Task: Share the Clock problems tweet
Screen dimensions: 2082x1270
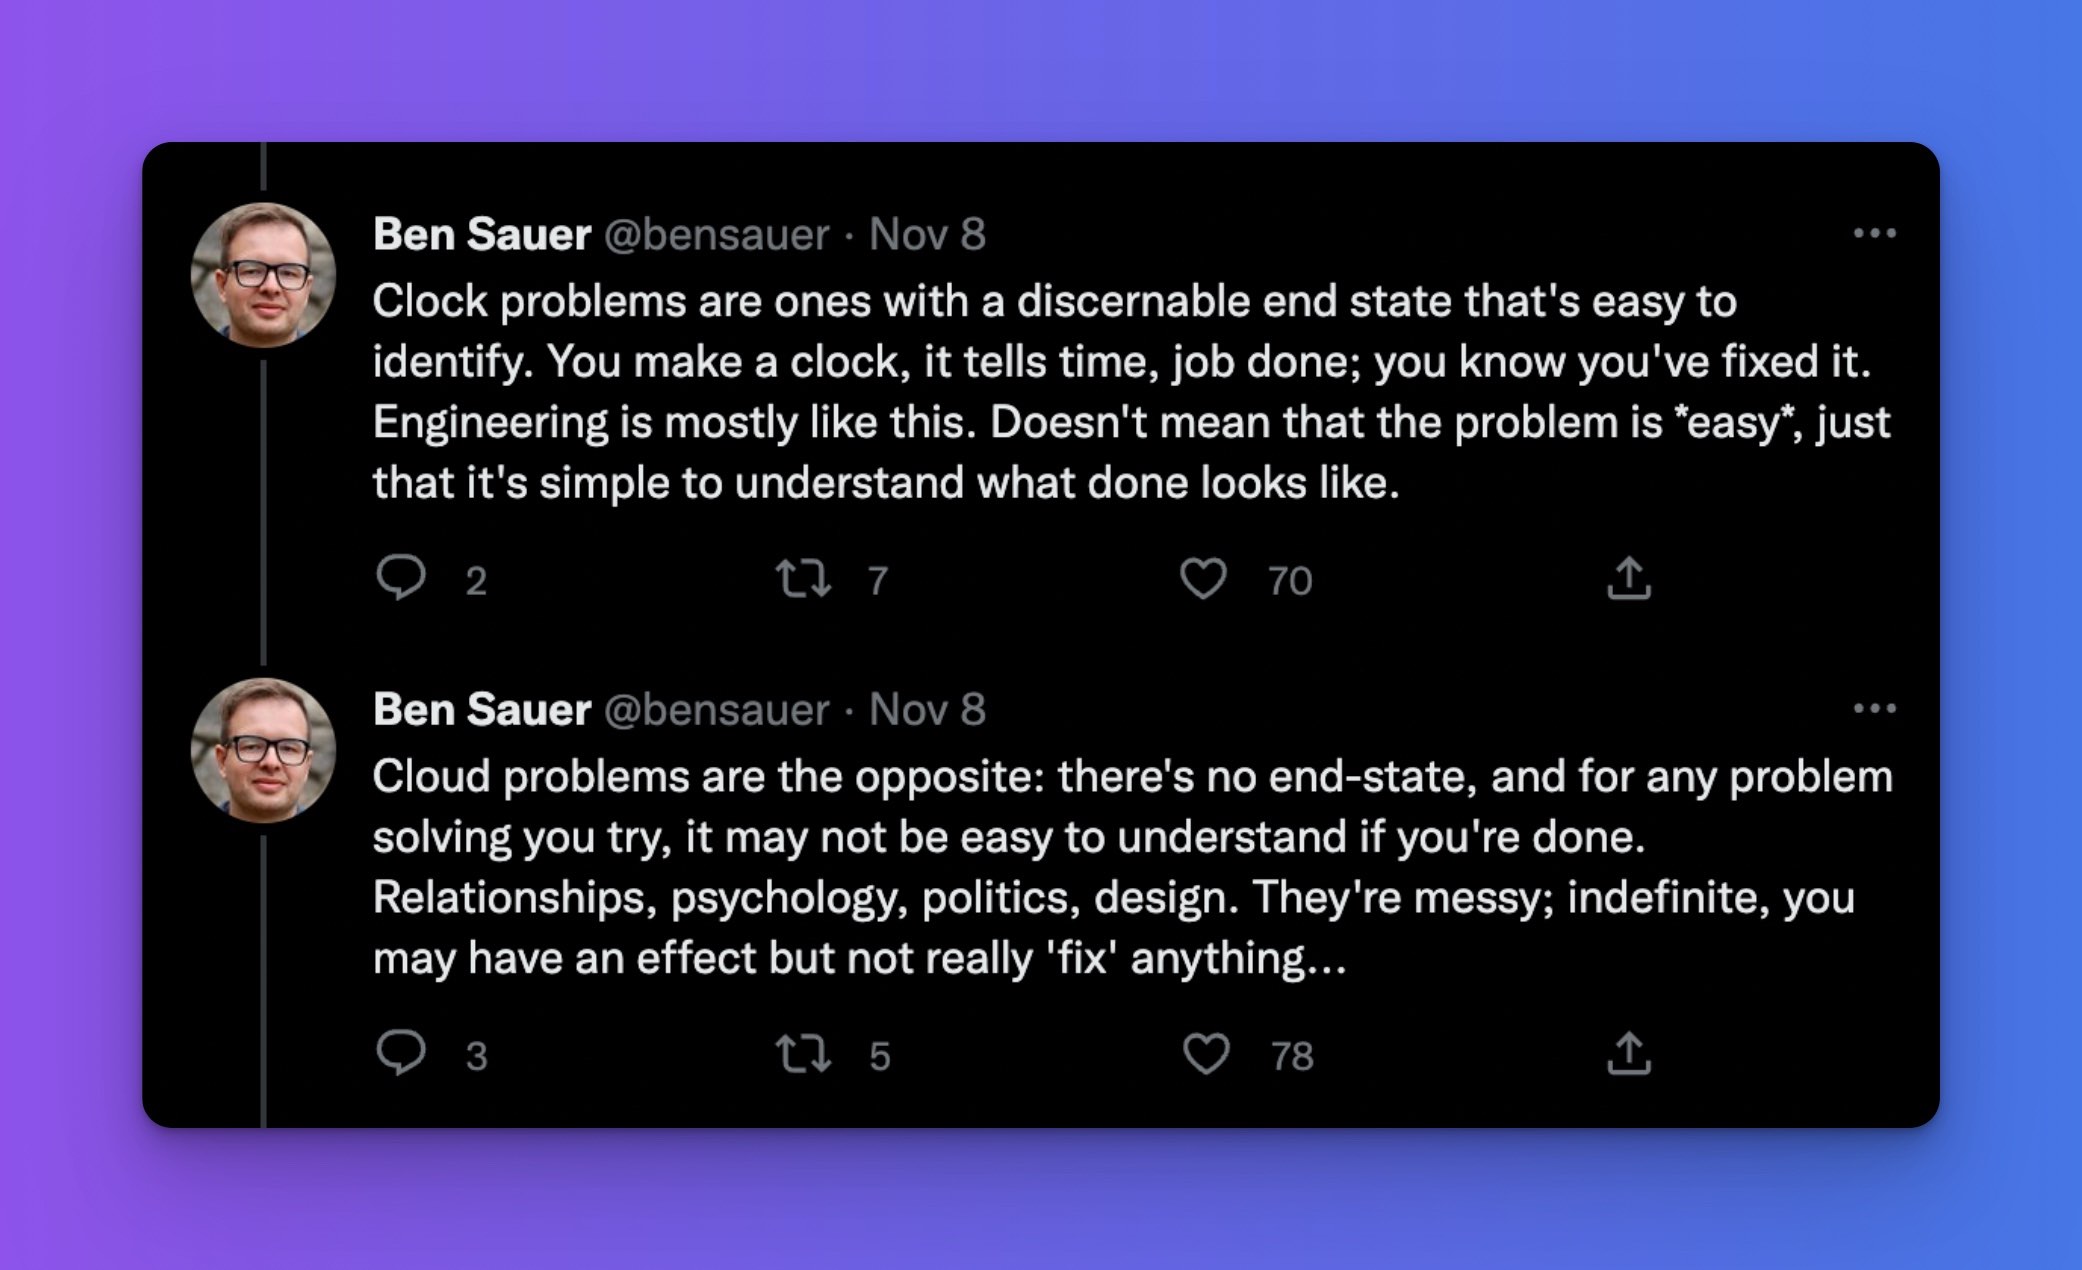Action: (x=1629, y=577)
